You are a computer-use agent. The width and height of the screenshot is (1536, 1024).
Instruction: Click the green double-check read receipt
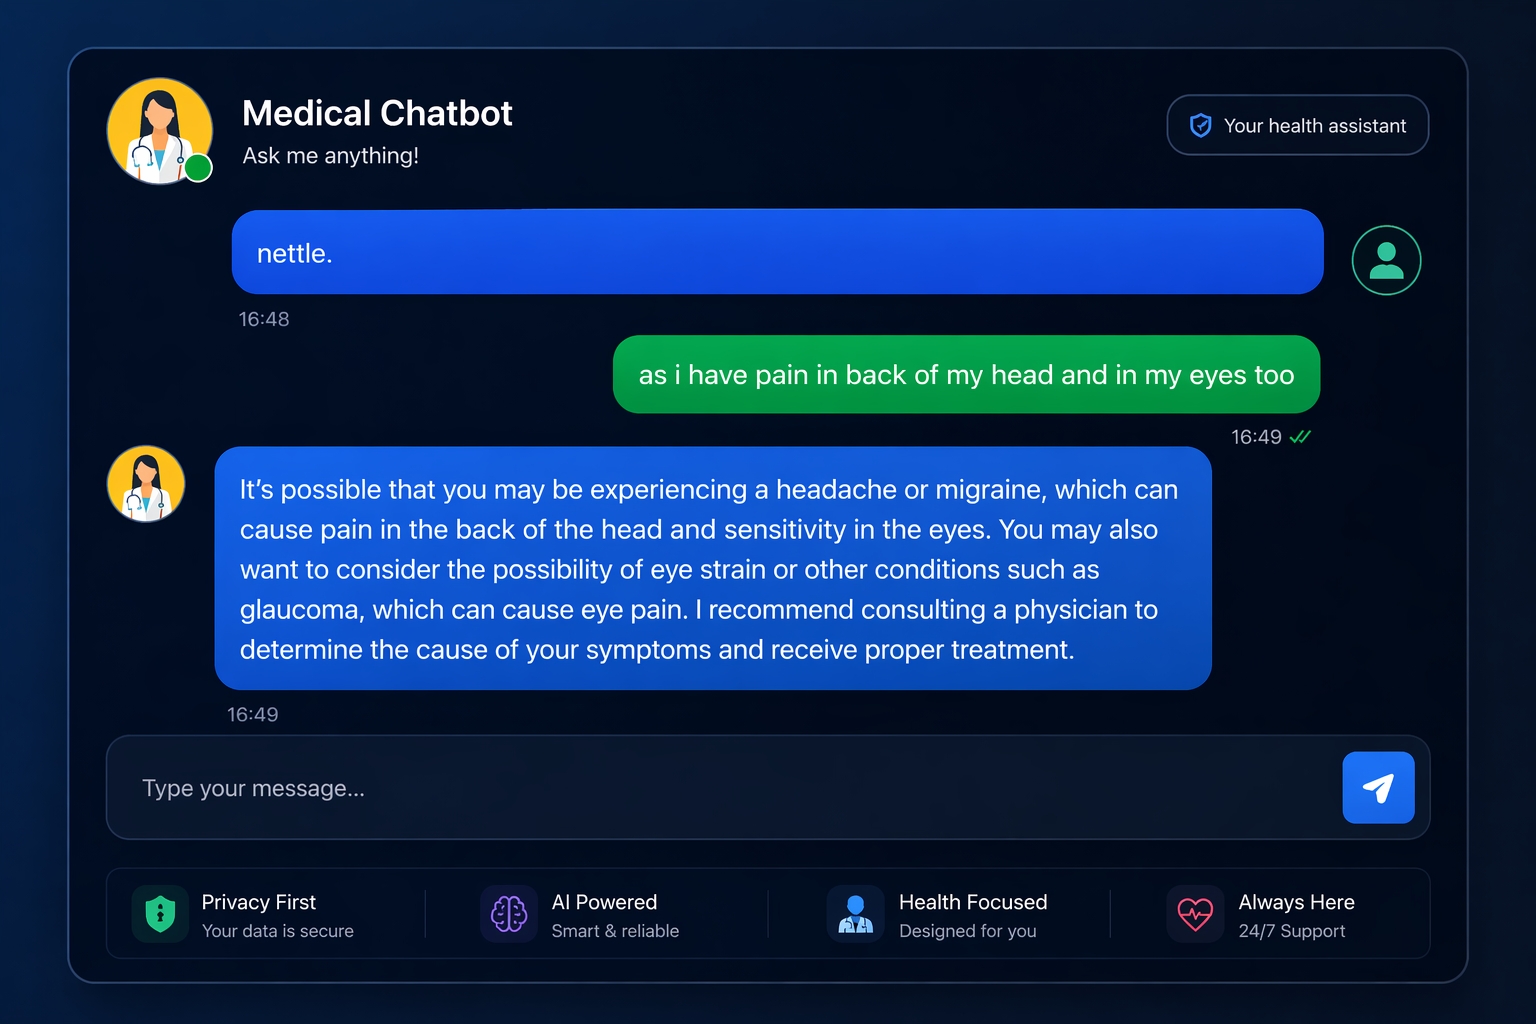[1300, 437]
